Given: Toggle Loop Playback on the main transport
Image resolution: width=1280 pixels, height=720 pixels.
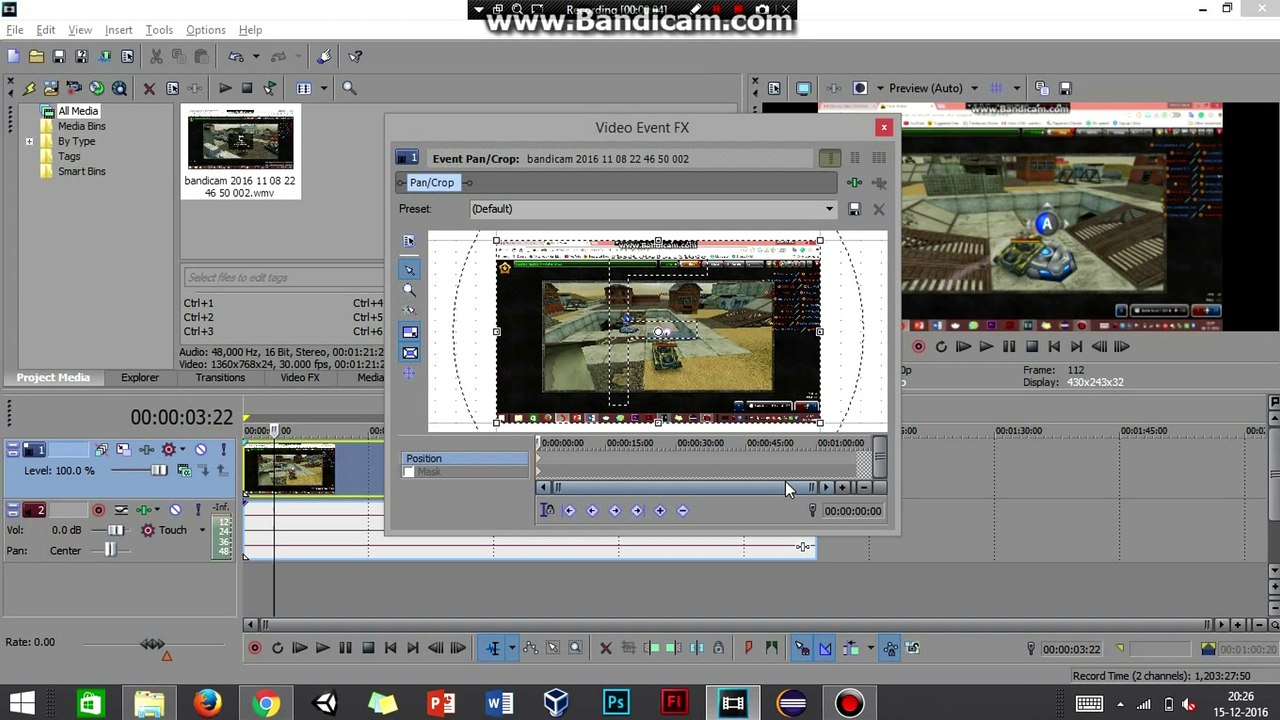Looking at the screenshot, I should click(x=277, y=648).
